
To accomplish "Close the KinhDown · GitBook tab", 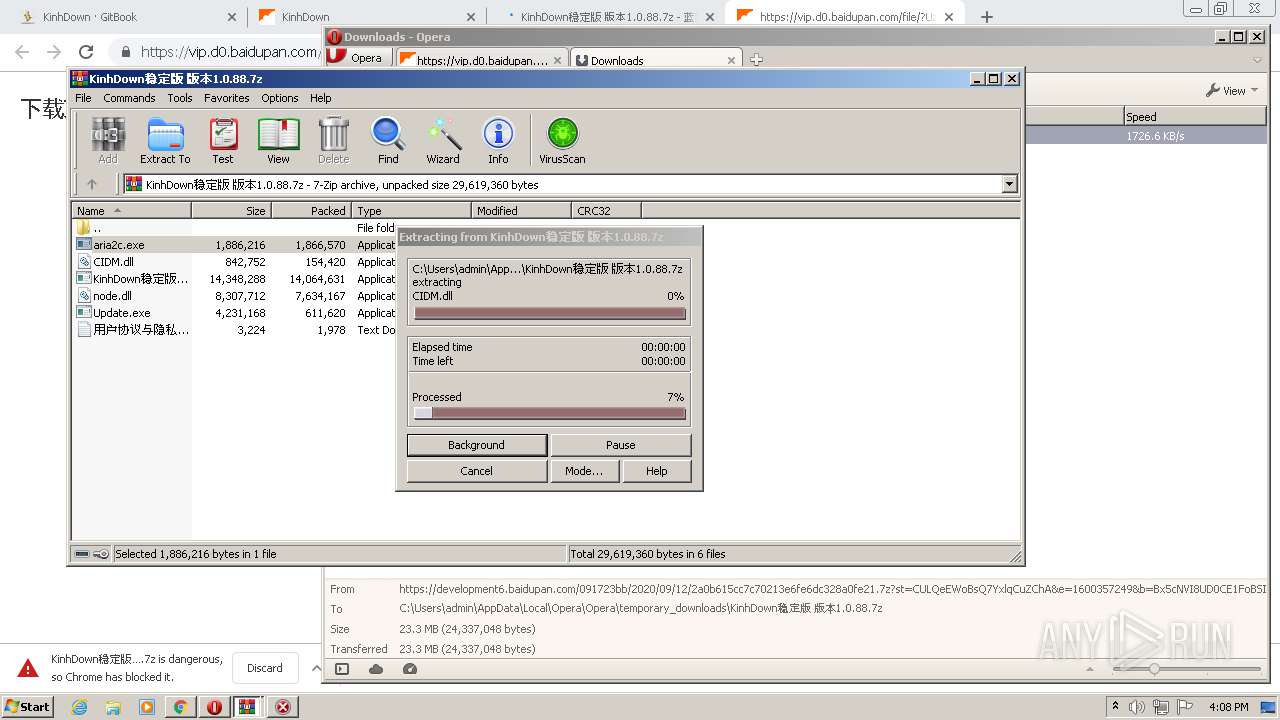I will tap(232, 17).
